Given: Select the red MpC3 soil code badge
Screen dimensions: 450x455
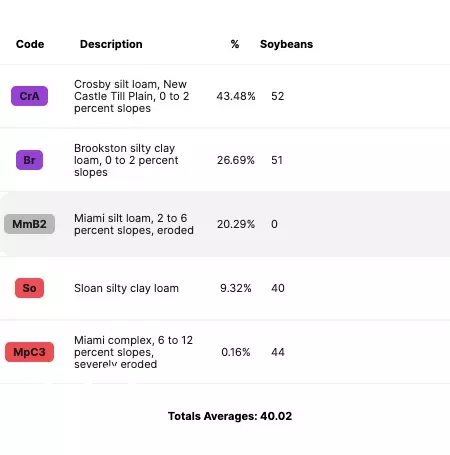Looking at the screenshot, I should pos(29,352).
